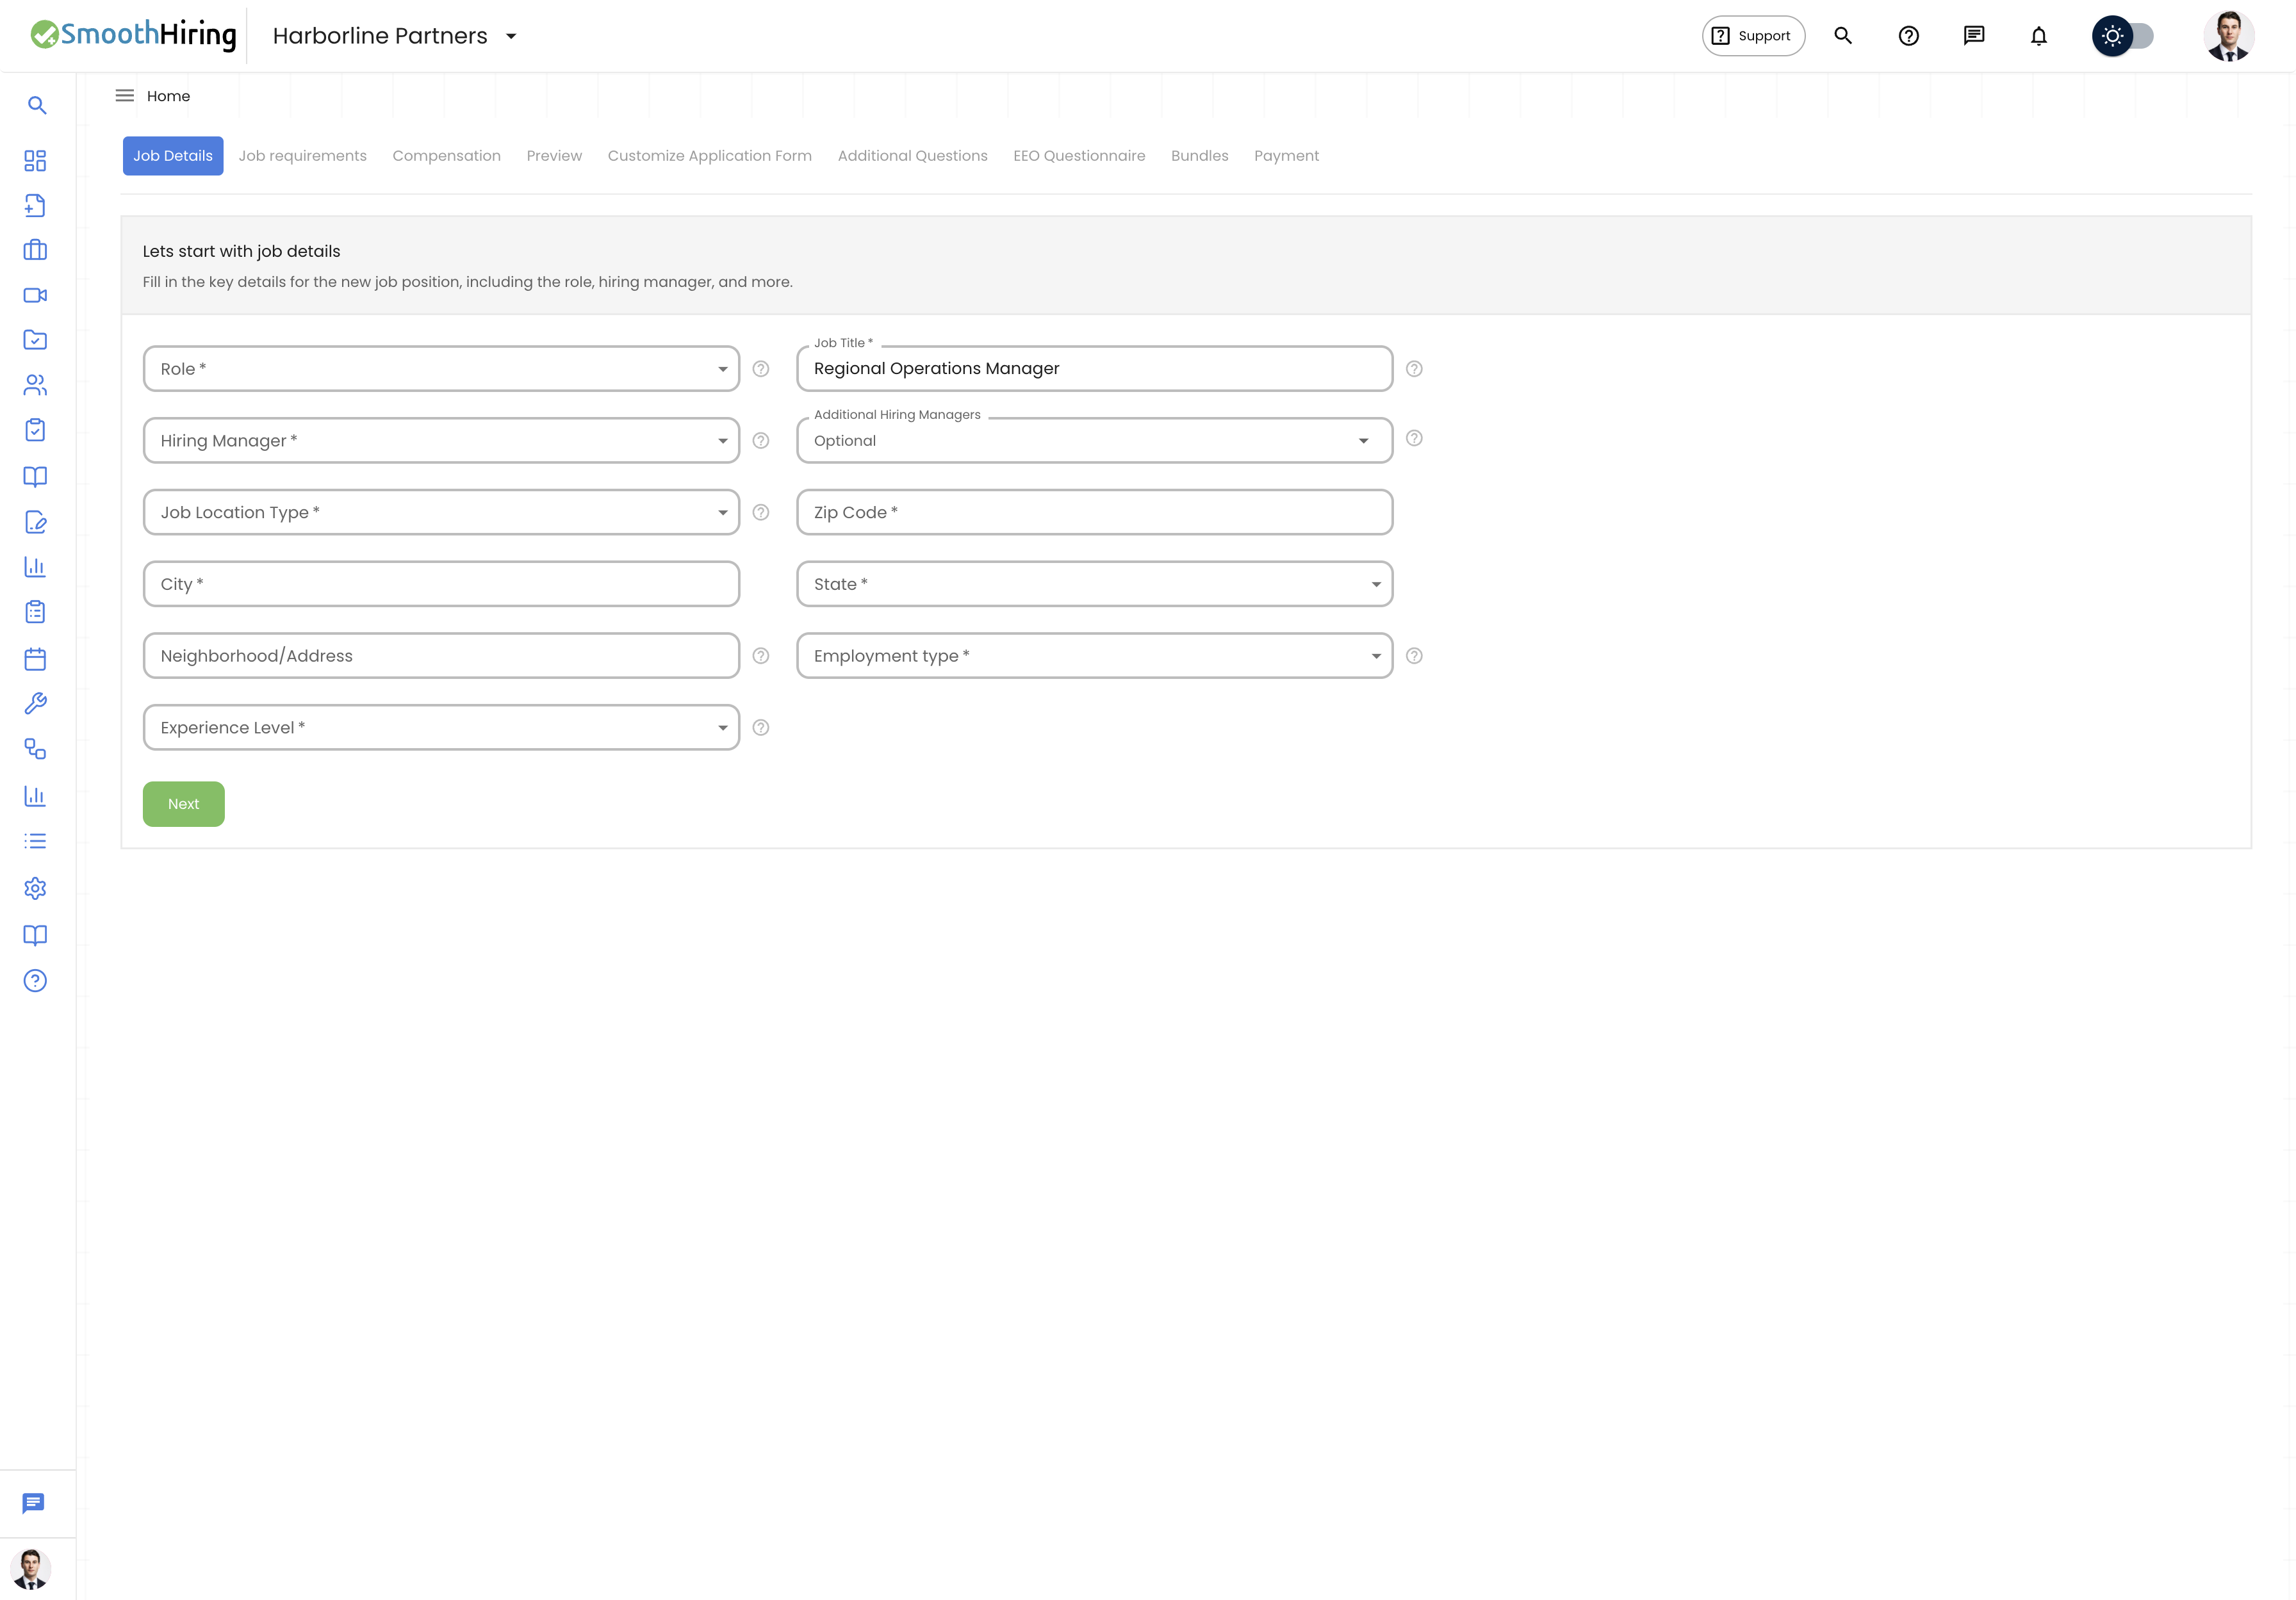The width and height of the screenshot is (2296, 1600).
Task: Click help icon beside Employment type
Action: tap(1414, 656)
